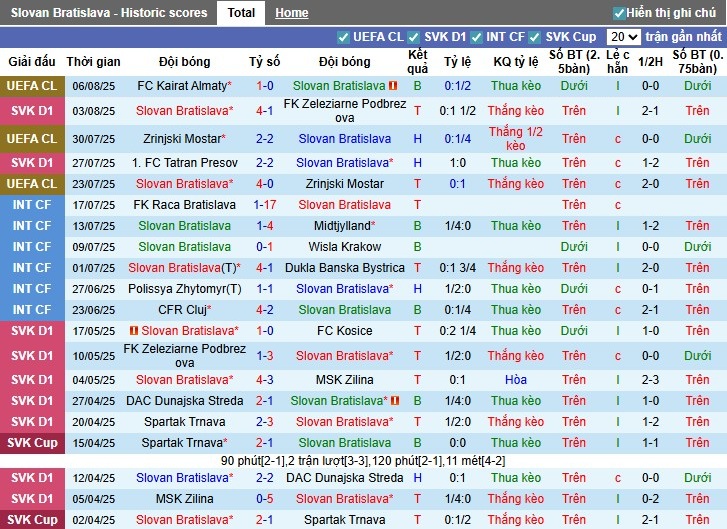Click the 0:2 1/4 handicap versus FC Kosice
Image resolution: width=727 pixels, height=529 pixels.
[x=458, y=331]
